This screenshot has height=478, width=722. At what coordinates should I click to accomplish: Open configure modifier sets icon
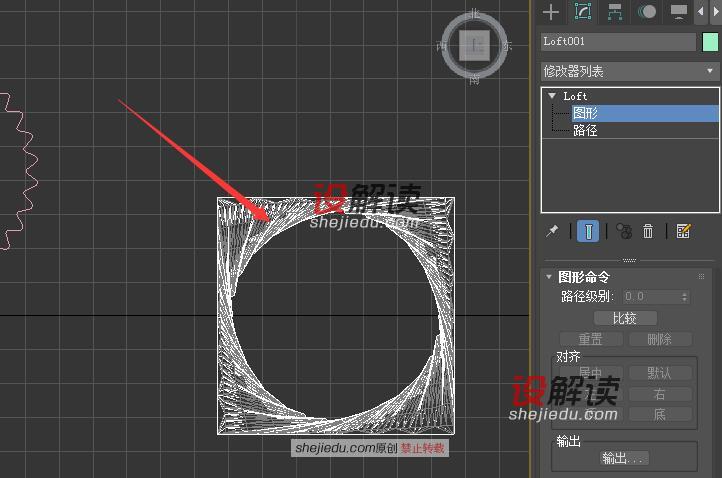[683, 231]
